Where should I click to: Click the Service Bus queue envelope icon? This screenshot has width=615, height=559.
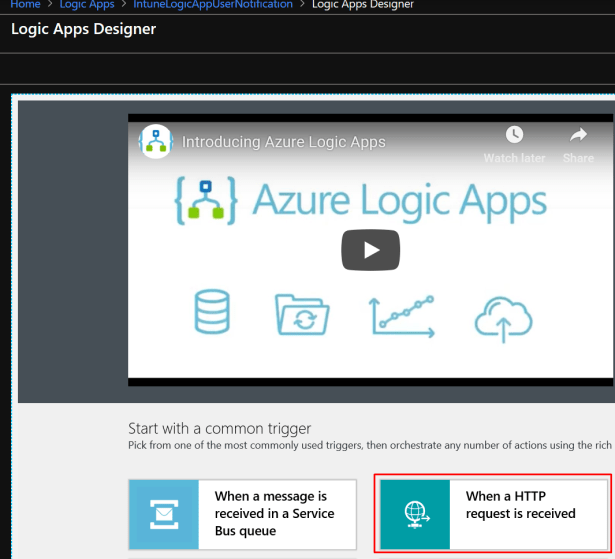click(x=162, y=514)
